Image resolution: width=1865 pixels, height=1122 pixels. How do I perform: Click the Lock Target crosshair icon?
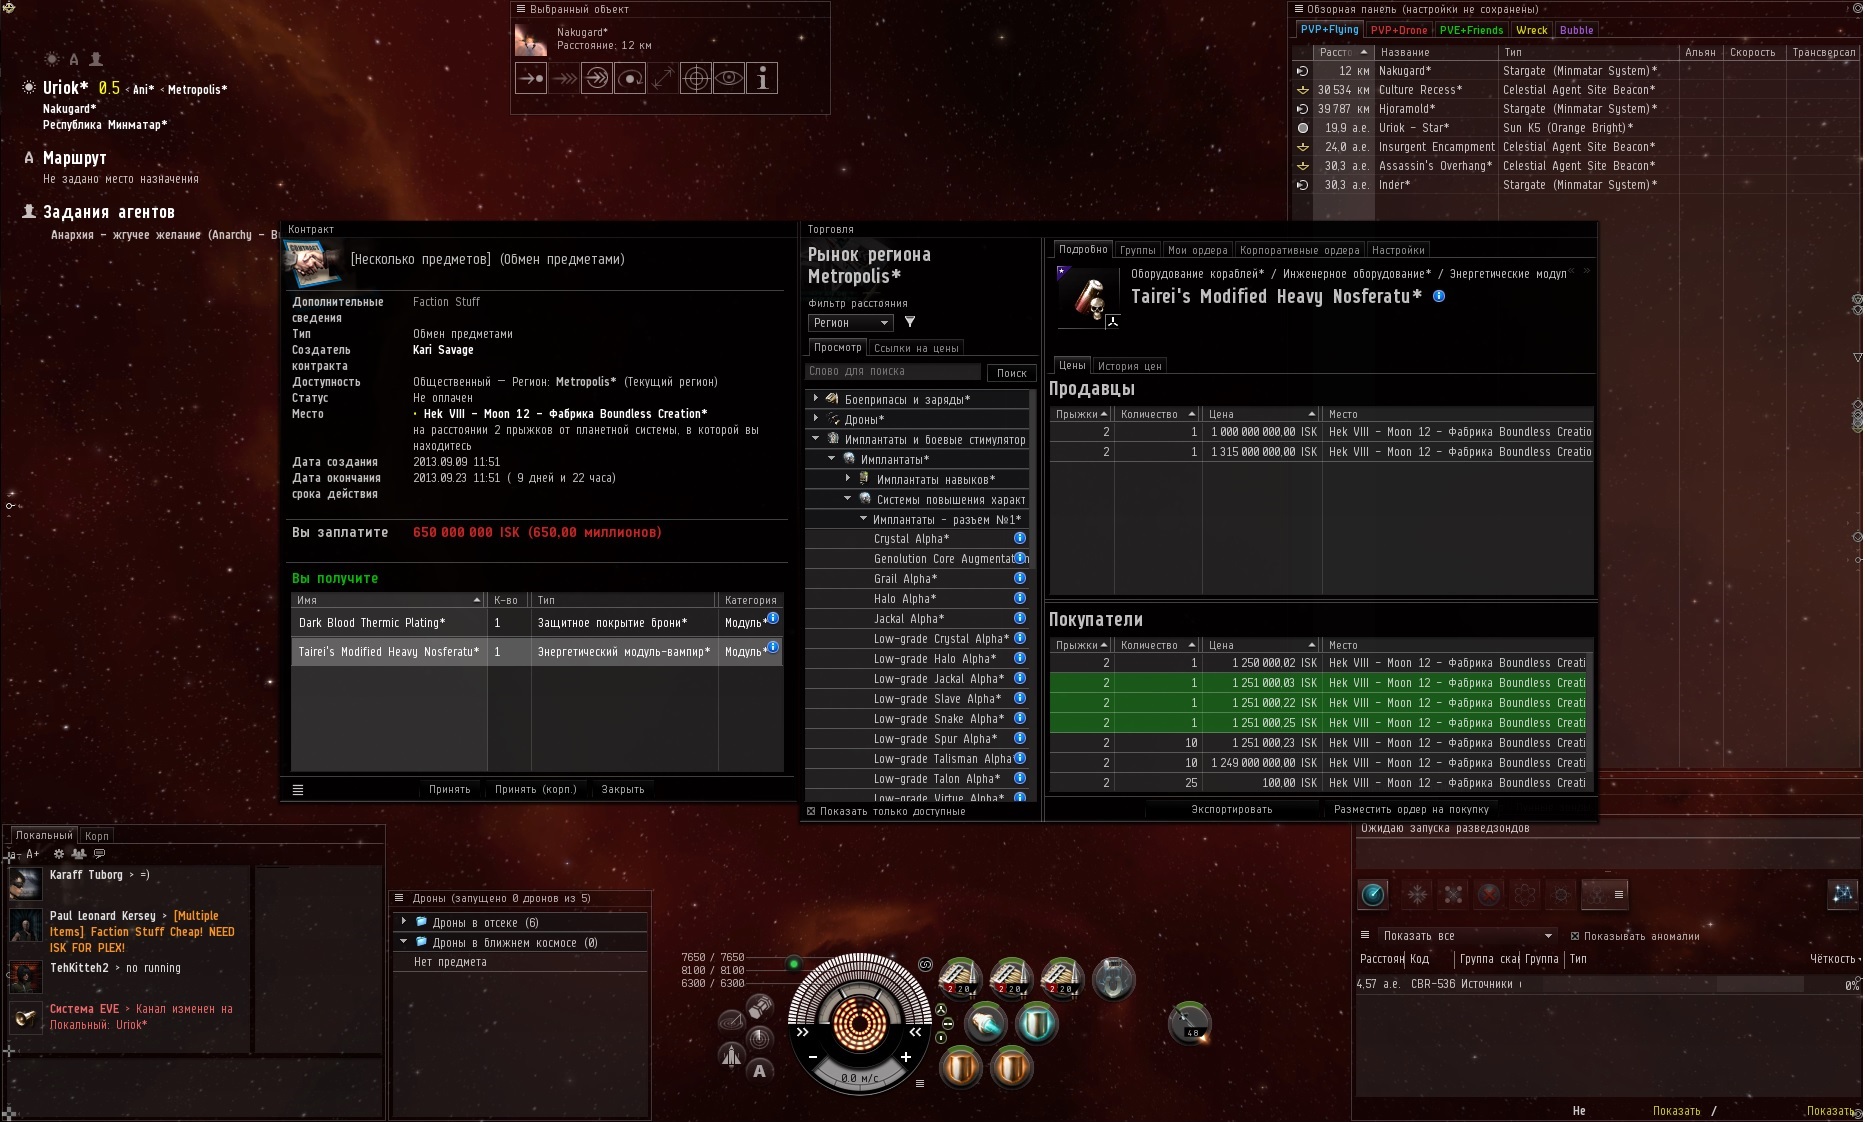[x=695, y=78]
